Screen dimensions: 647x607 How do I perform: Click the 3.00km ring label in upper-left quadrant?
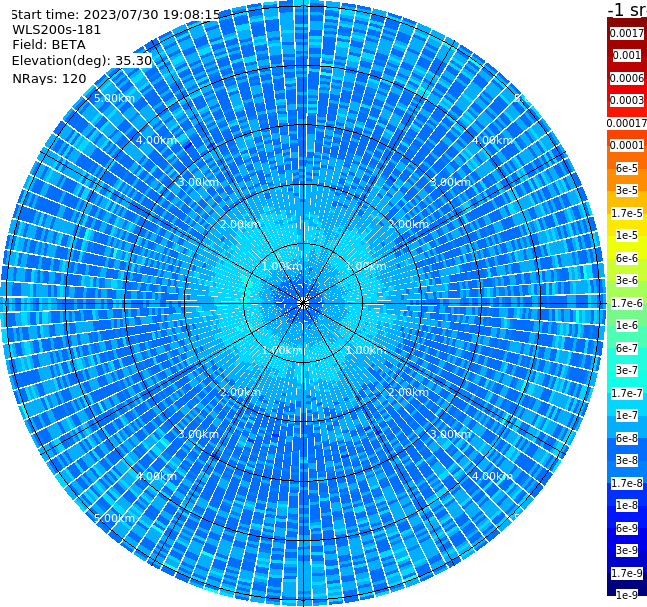coord(198,182)
